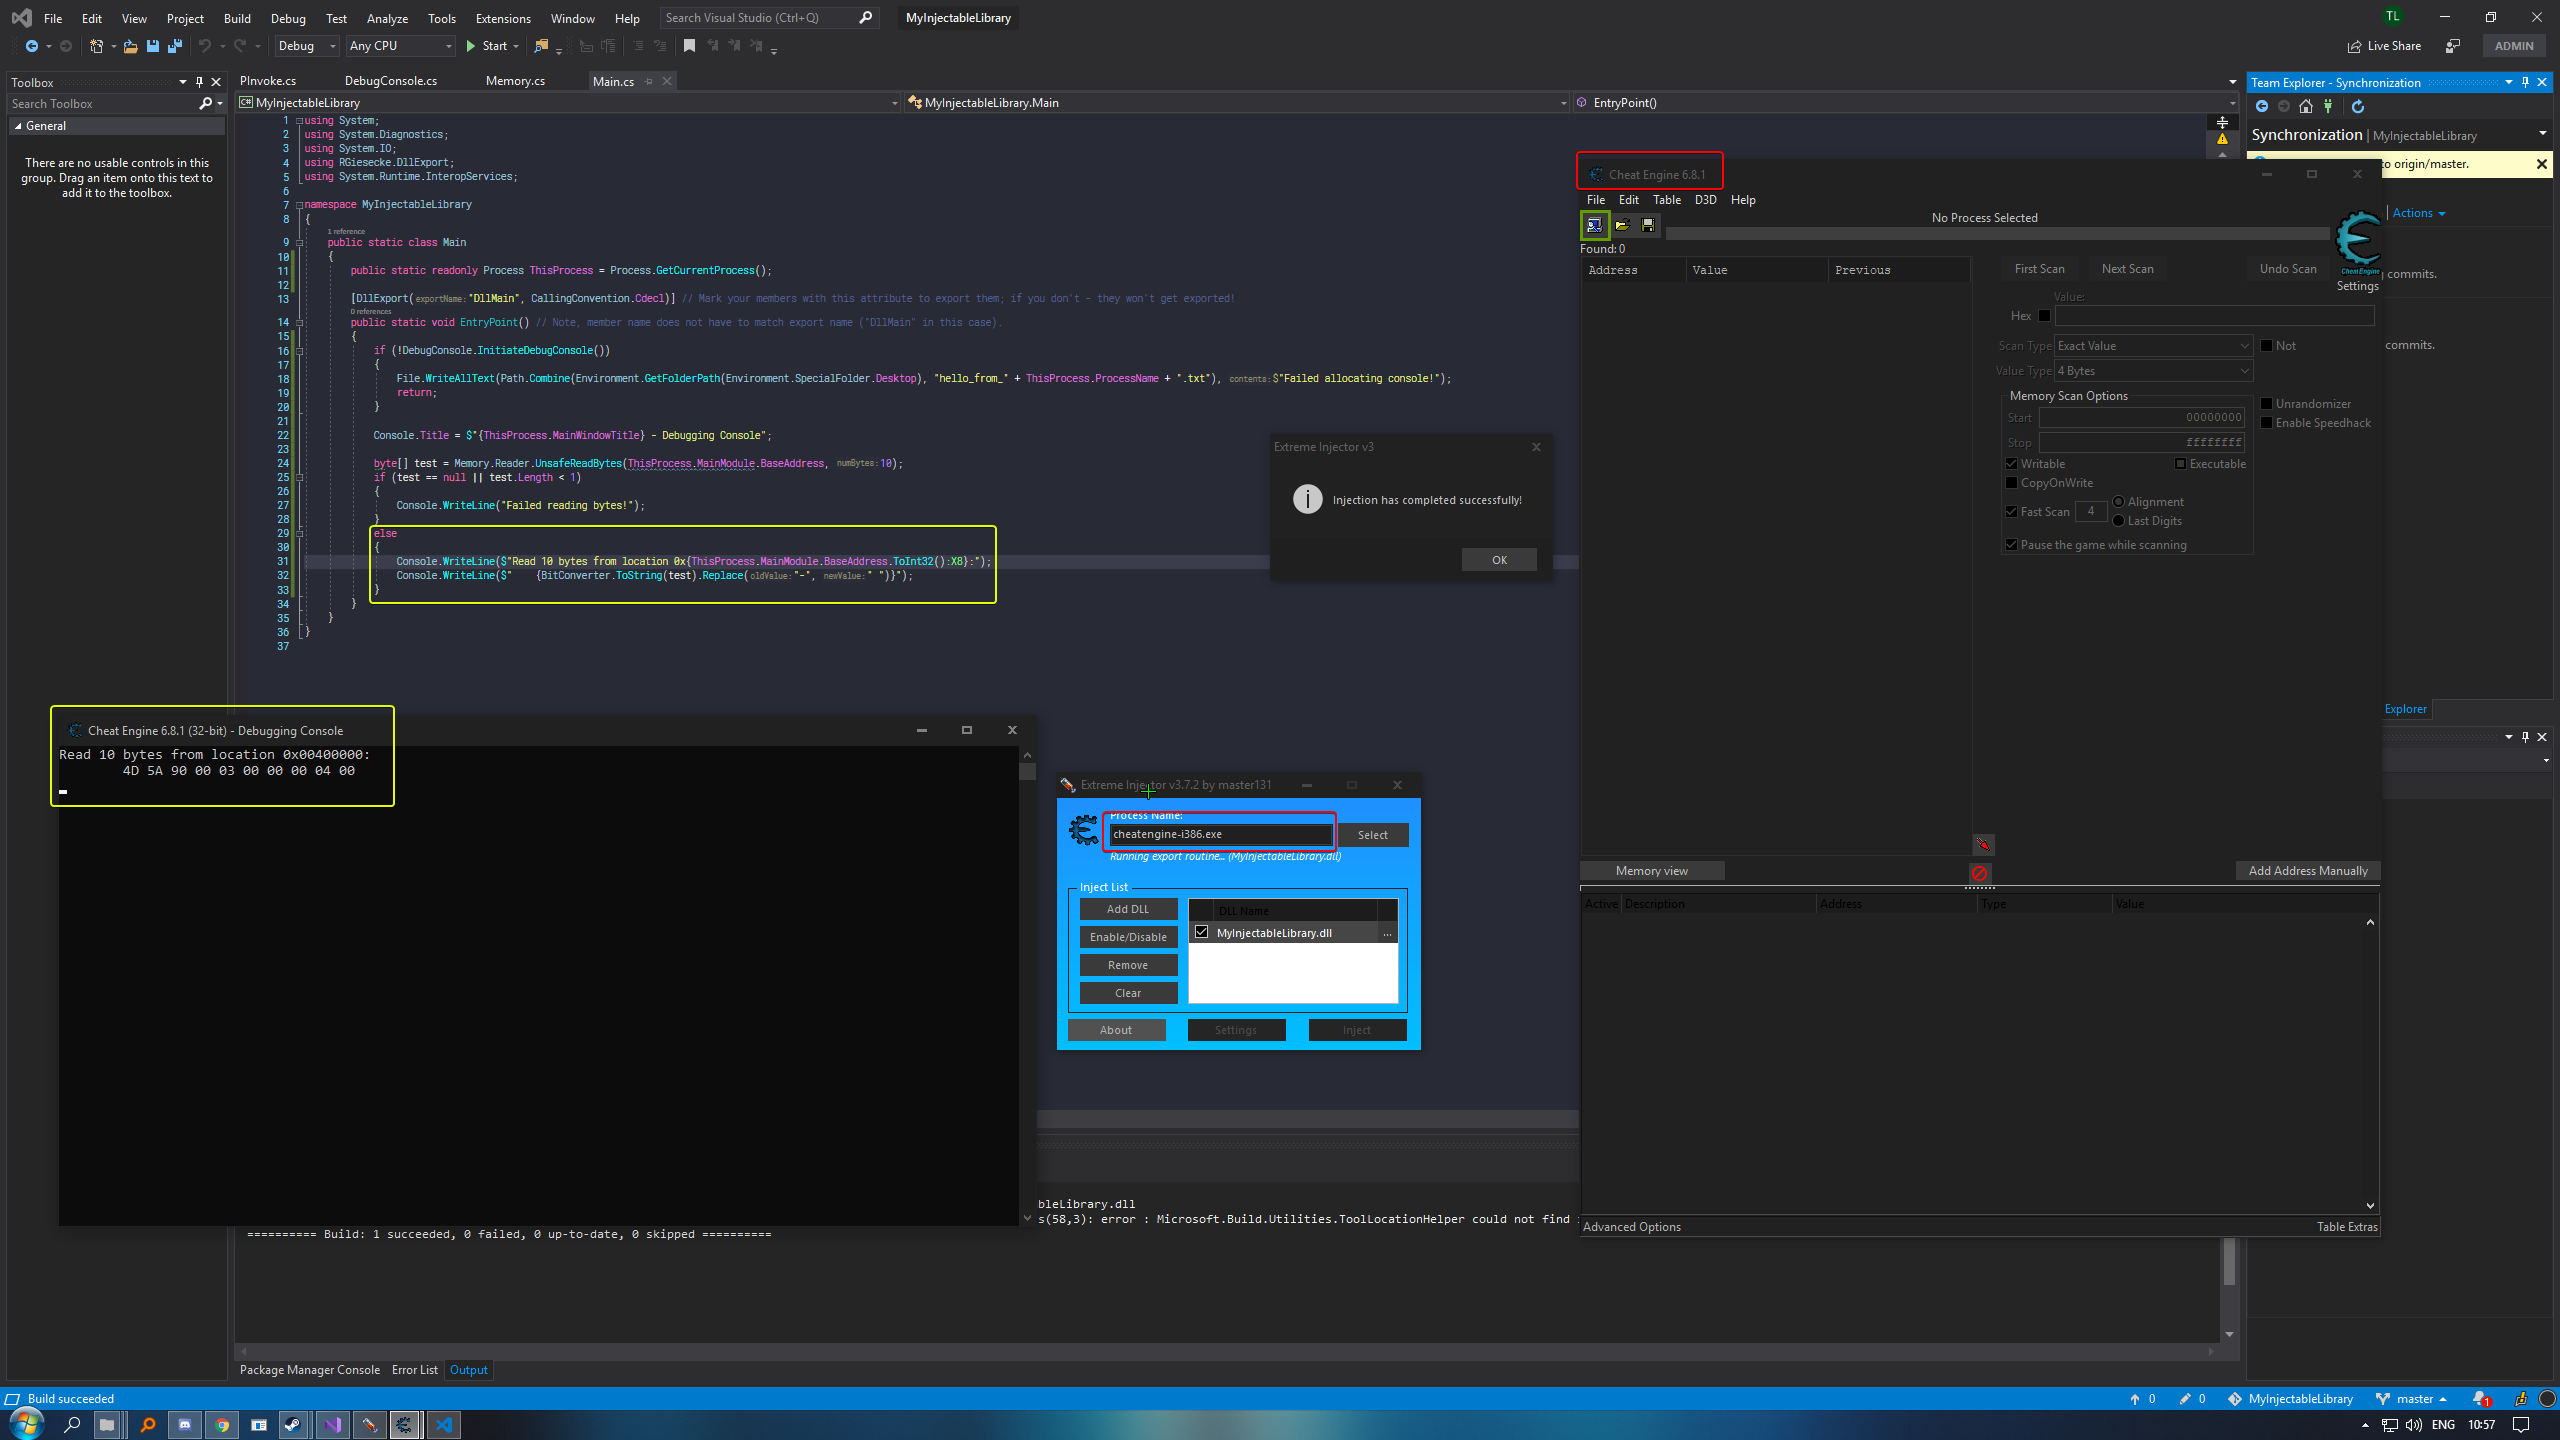
Task: Click Team Explorer Home icon
Action: point(2306,107)
